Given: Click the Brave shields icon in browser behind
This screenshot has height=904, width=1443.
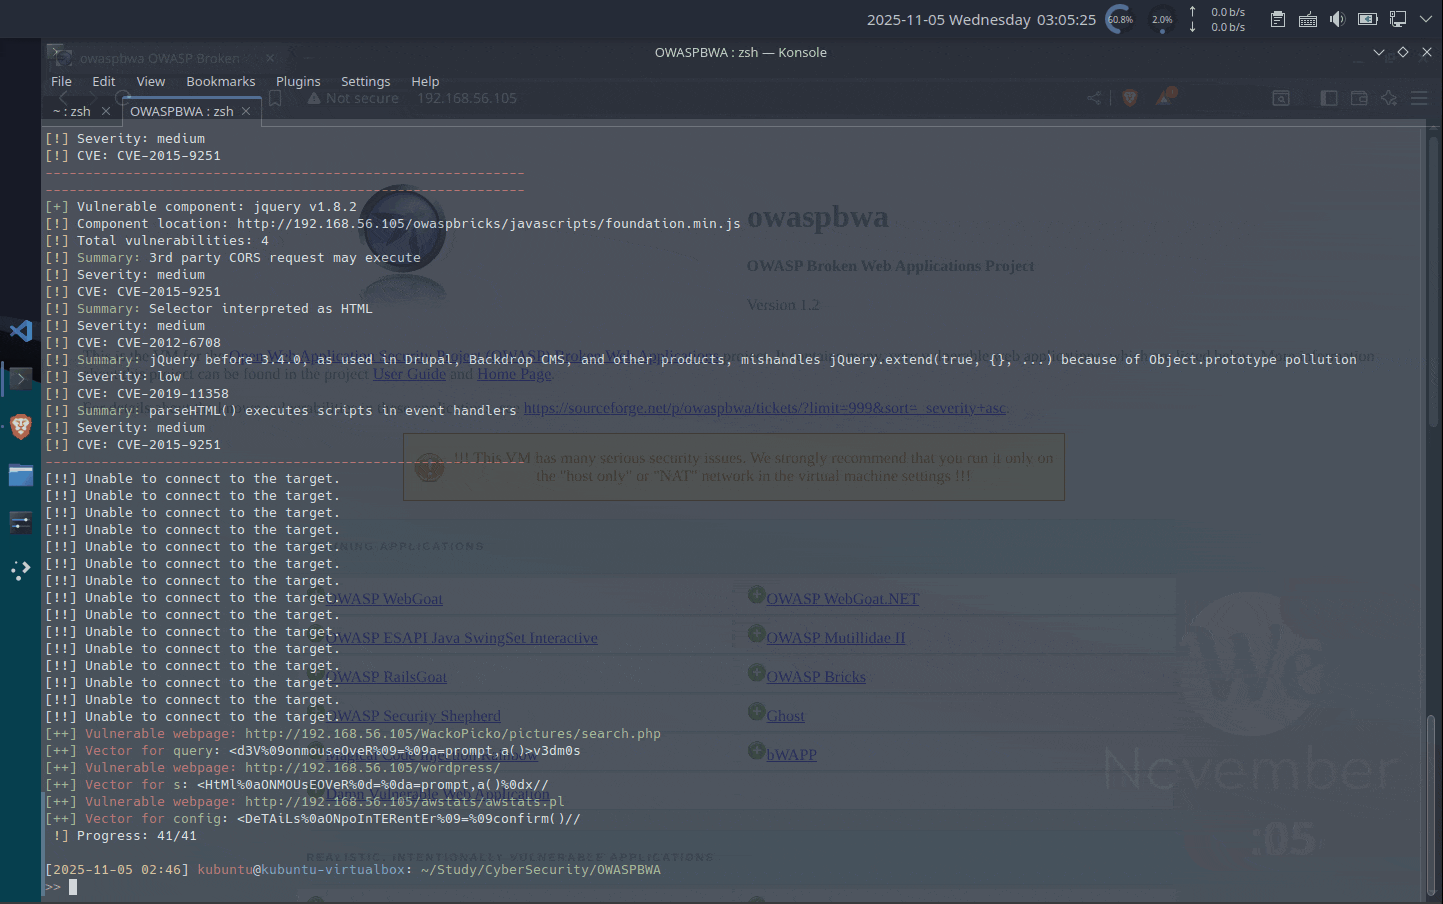Looking at the screenshot, I should pos(1130,98).
